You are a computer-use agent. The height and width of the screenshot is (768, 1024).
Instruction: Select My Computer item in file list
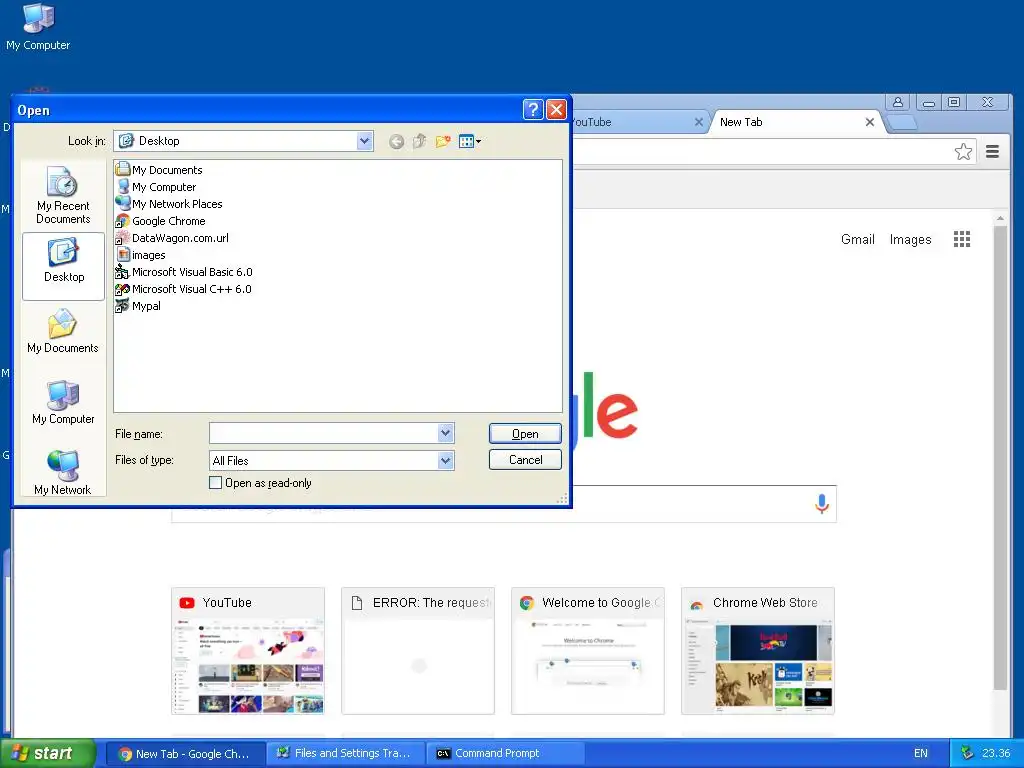tap(156, 187)
